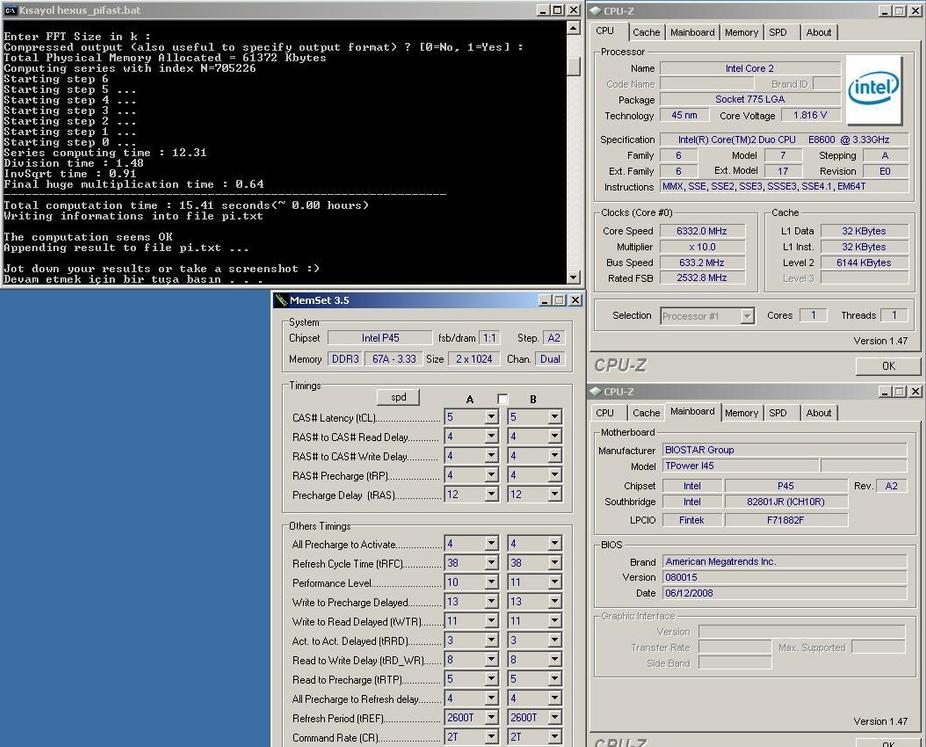Switch to Memory tab in top CPU-Z window
The height and width of the screenshot is (747, 926).
pos(741,32)
